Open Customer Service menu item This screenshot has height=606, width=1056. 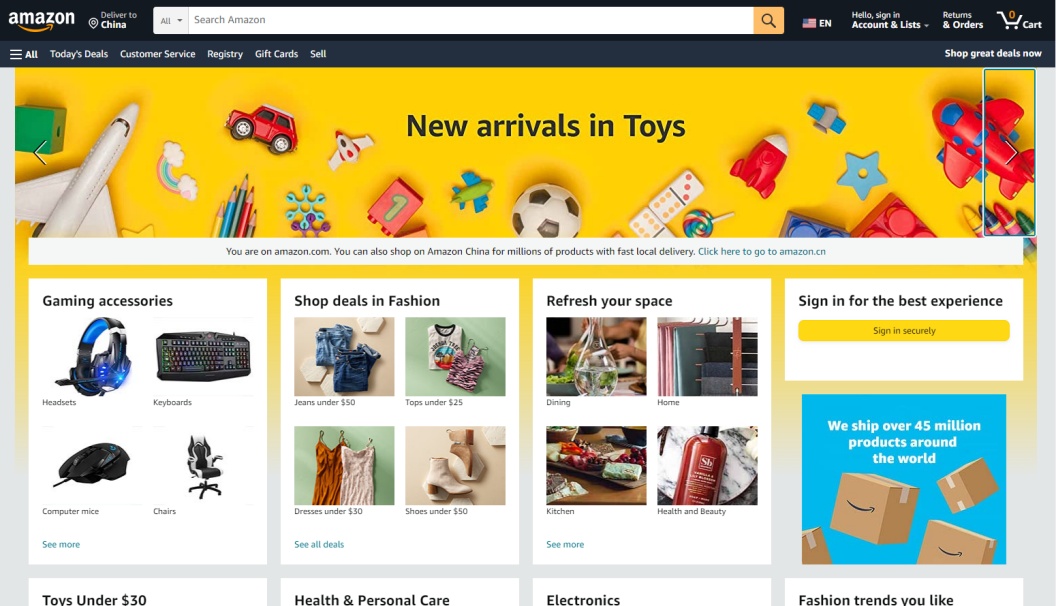[158, 54]
